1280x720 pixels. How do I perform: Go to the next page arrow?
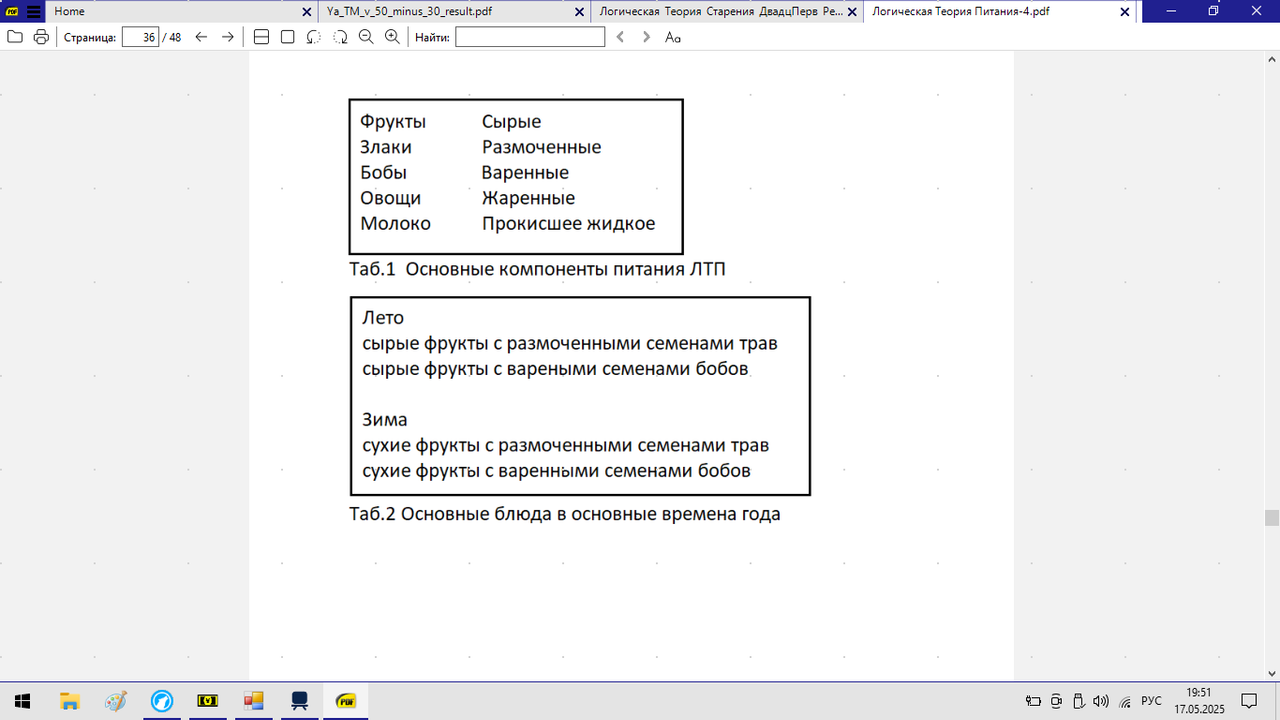click(227, 37)
